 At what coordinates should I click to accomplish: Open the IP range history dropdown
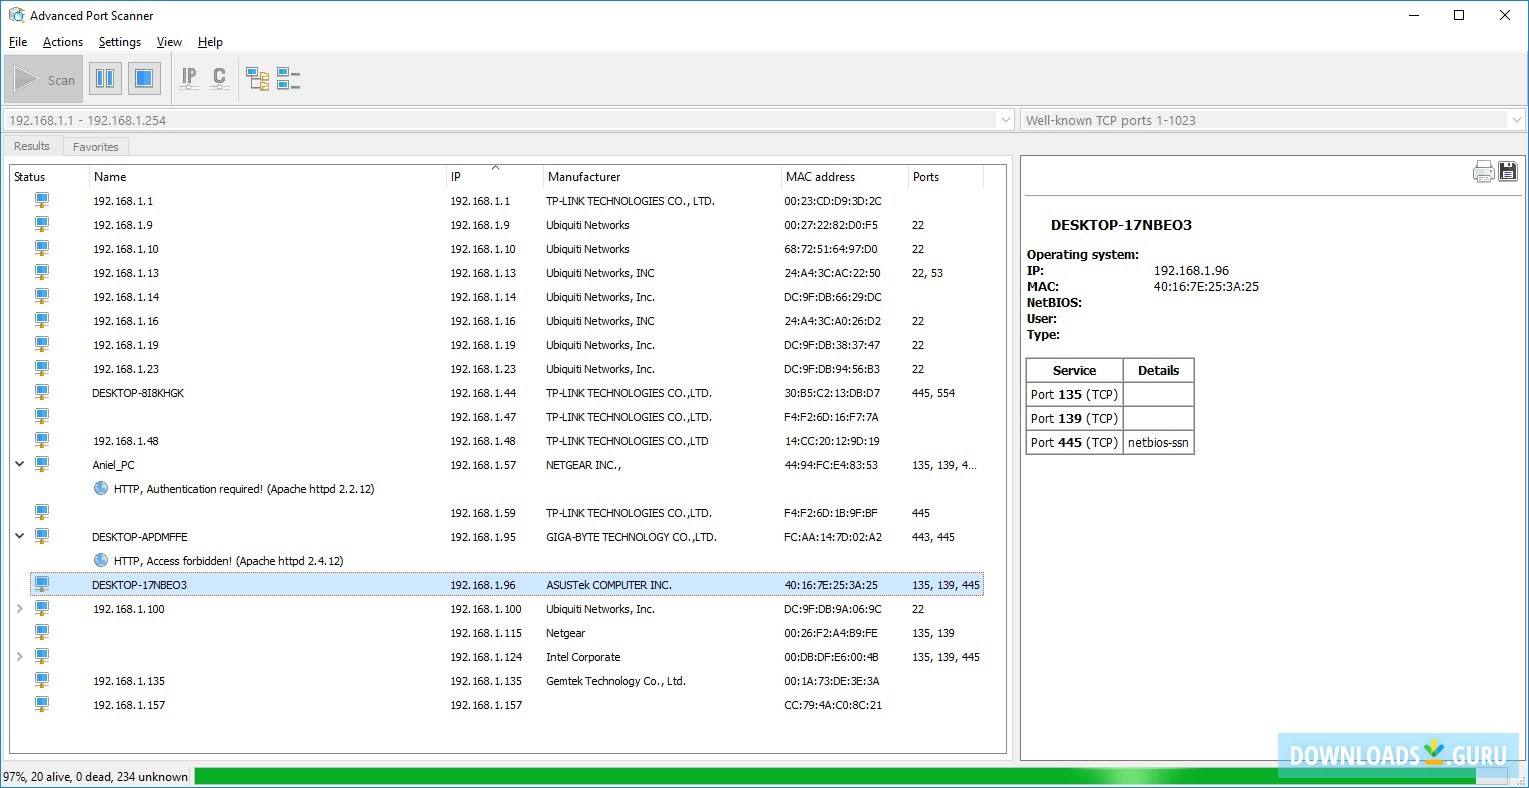pyautogui.click(x=1006, y=120)
